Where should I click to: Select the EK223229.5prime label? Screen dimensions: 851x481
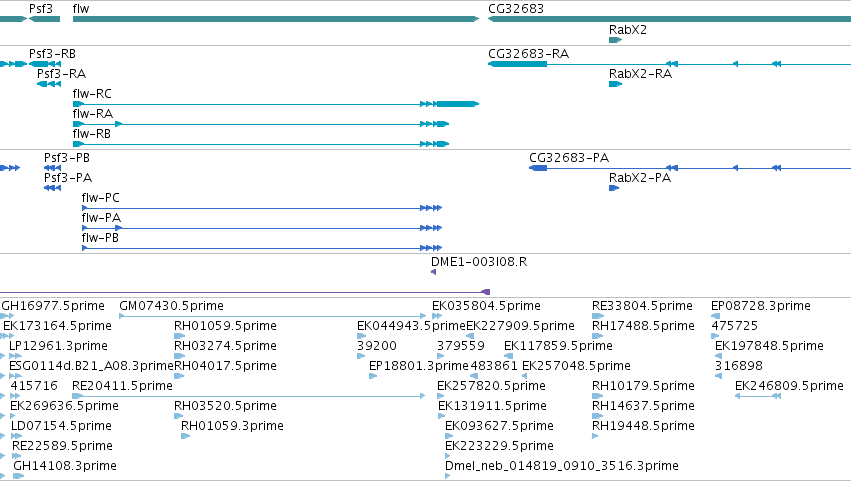tap(499, 446)
